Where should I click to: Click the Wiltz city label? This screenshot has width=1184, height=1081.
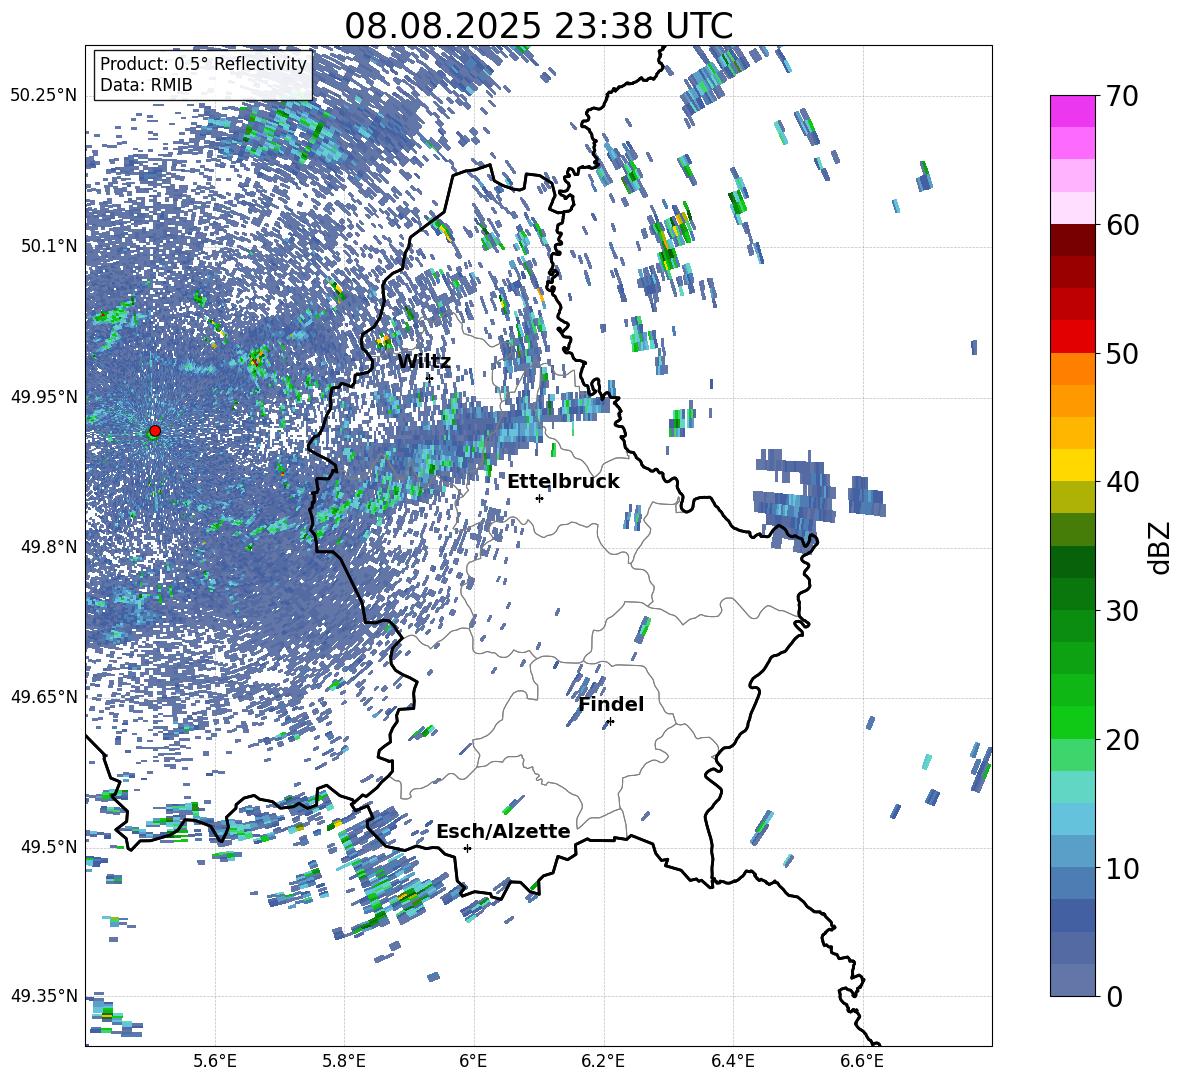pos(424,361)
